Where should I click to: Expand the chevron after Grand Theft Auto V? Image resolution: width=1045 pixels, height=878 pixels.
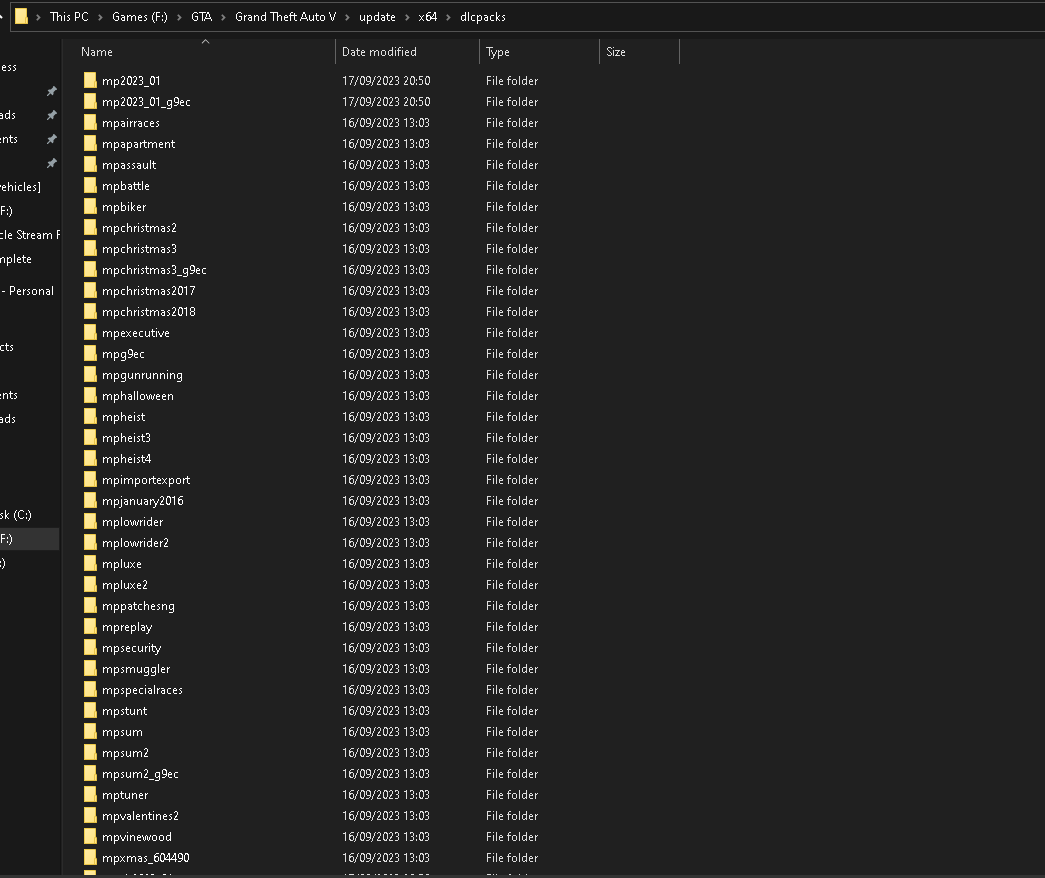tap(347, 17)
